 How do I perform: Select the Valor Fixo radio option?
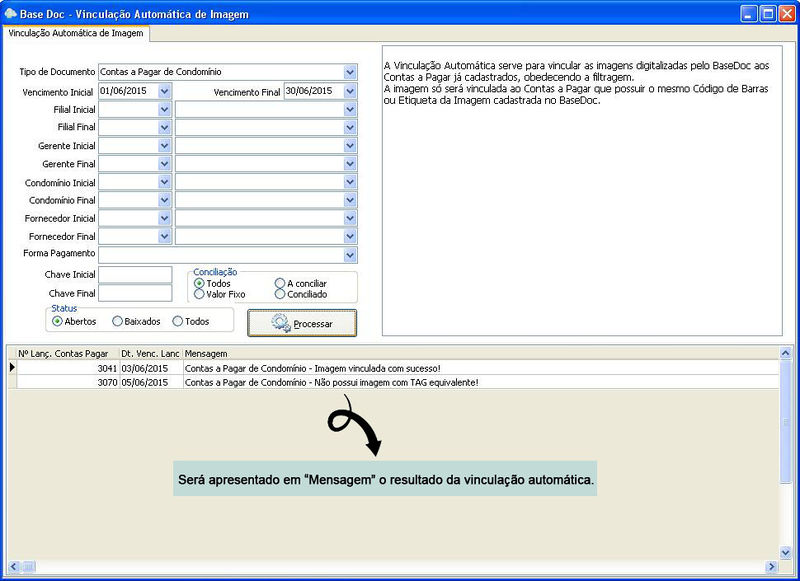pos(199,294)
